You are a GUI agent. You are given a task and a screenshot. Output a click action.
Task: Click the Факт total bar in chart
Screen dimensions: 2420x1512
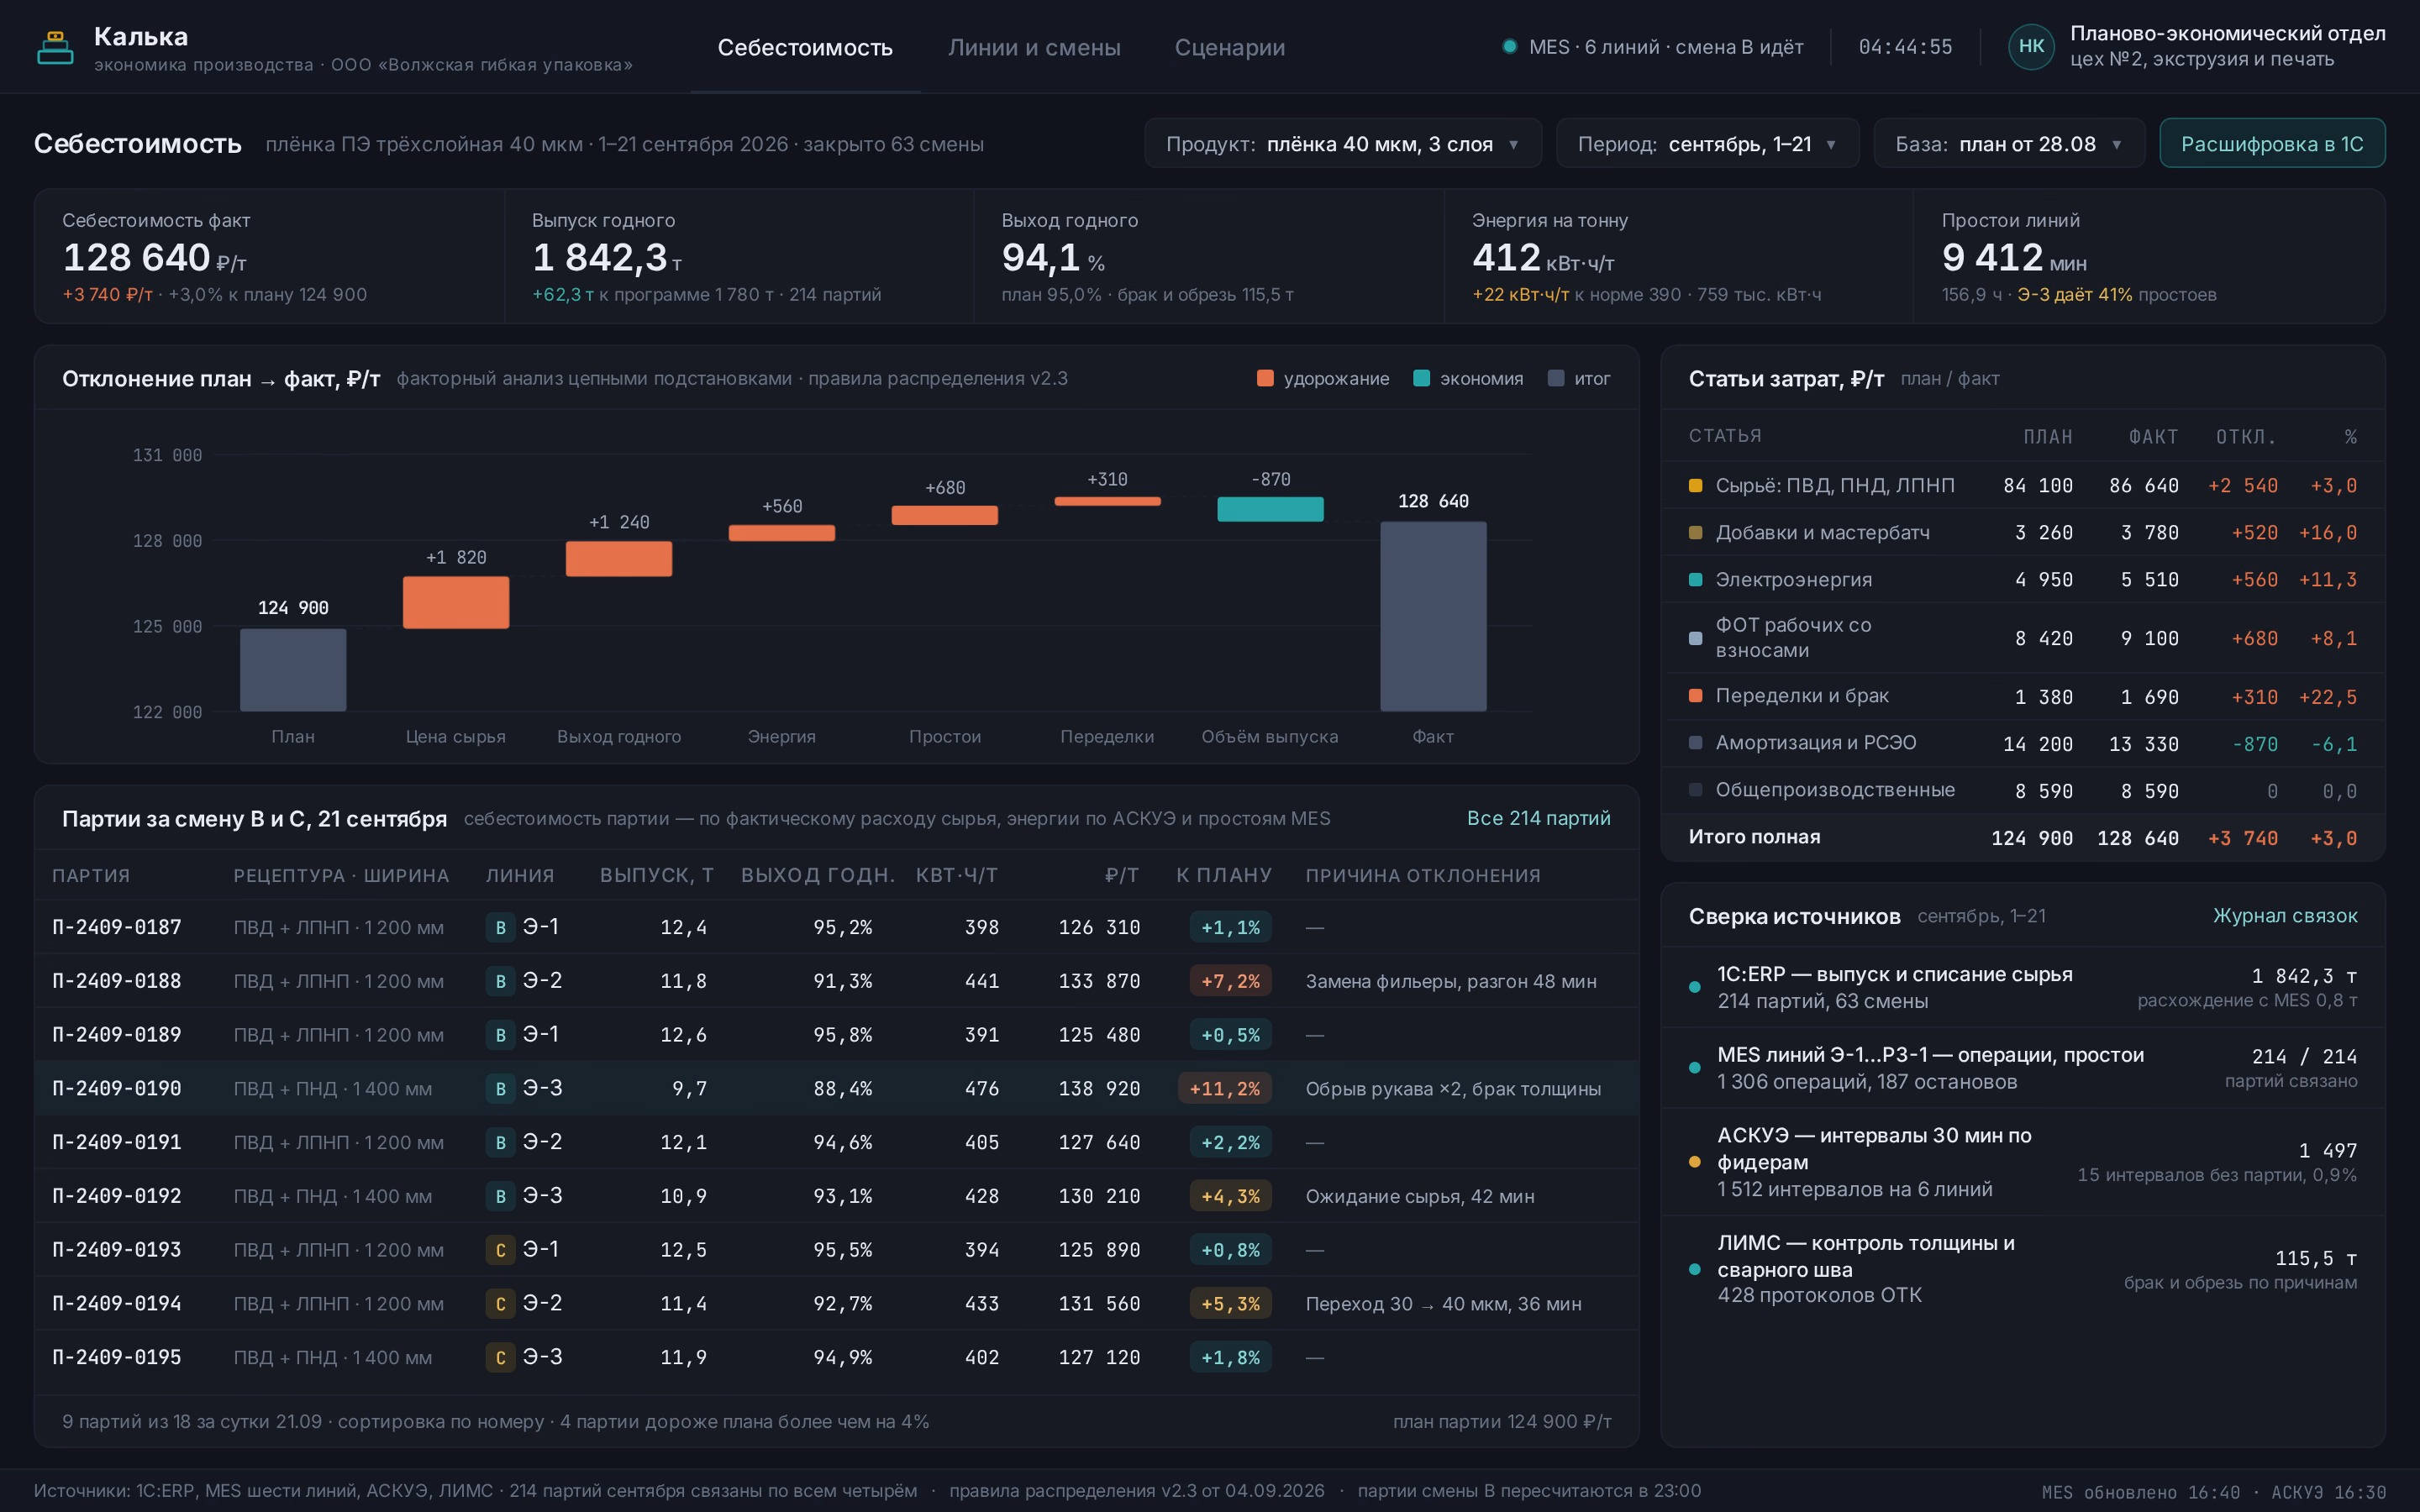(x=1433, y=616)
